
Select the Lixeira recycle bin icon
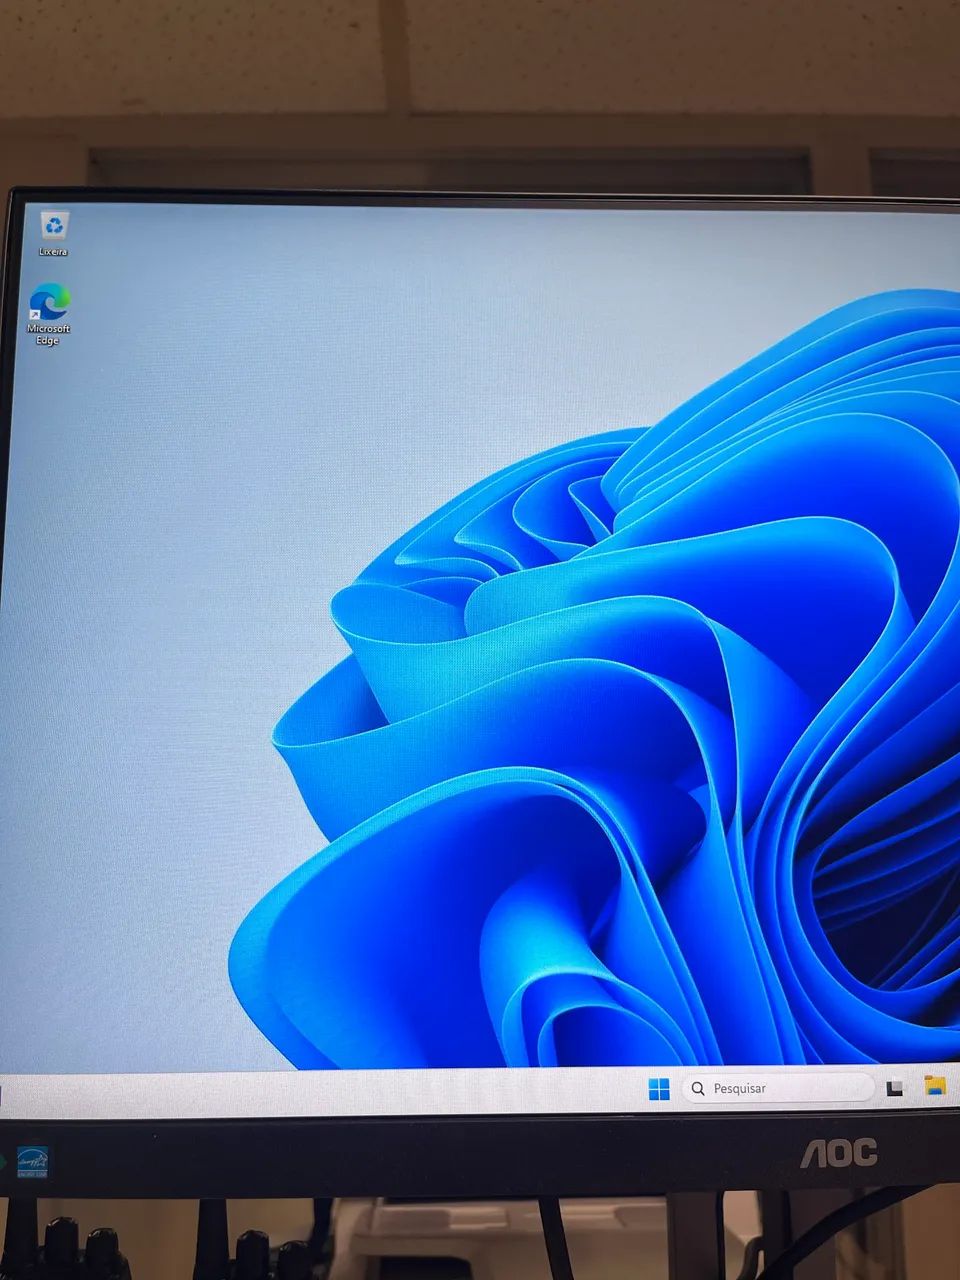coord(54,232)
